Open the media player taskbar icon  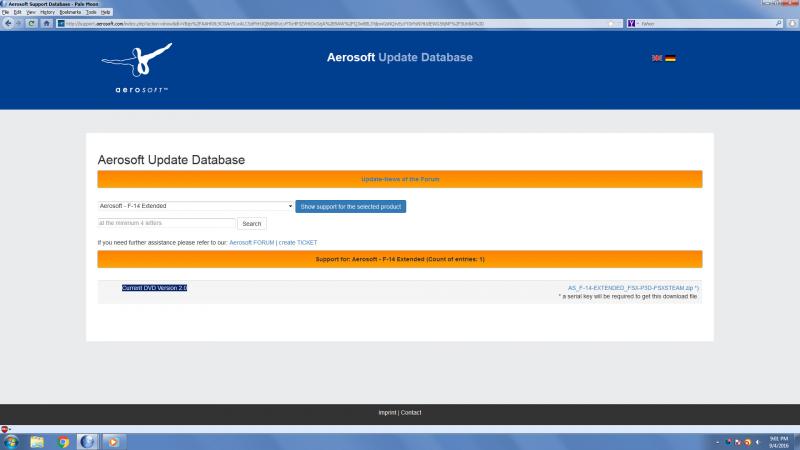click(113, 442)
